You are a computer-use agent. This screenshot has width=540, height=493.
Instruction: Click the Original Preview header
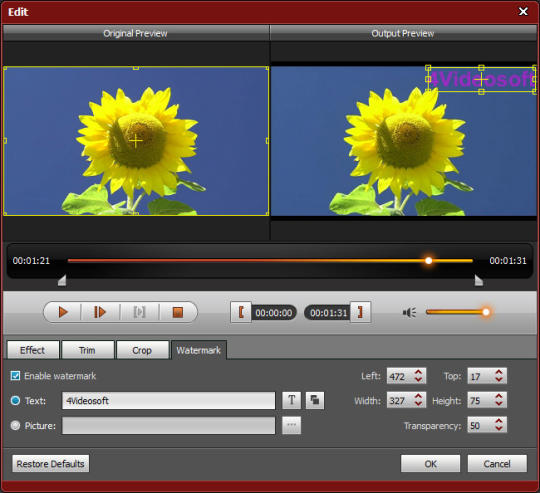pyautogui.click(x=136, y=33)
